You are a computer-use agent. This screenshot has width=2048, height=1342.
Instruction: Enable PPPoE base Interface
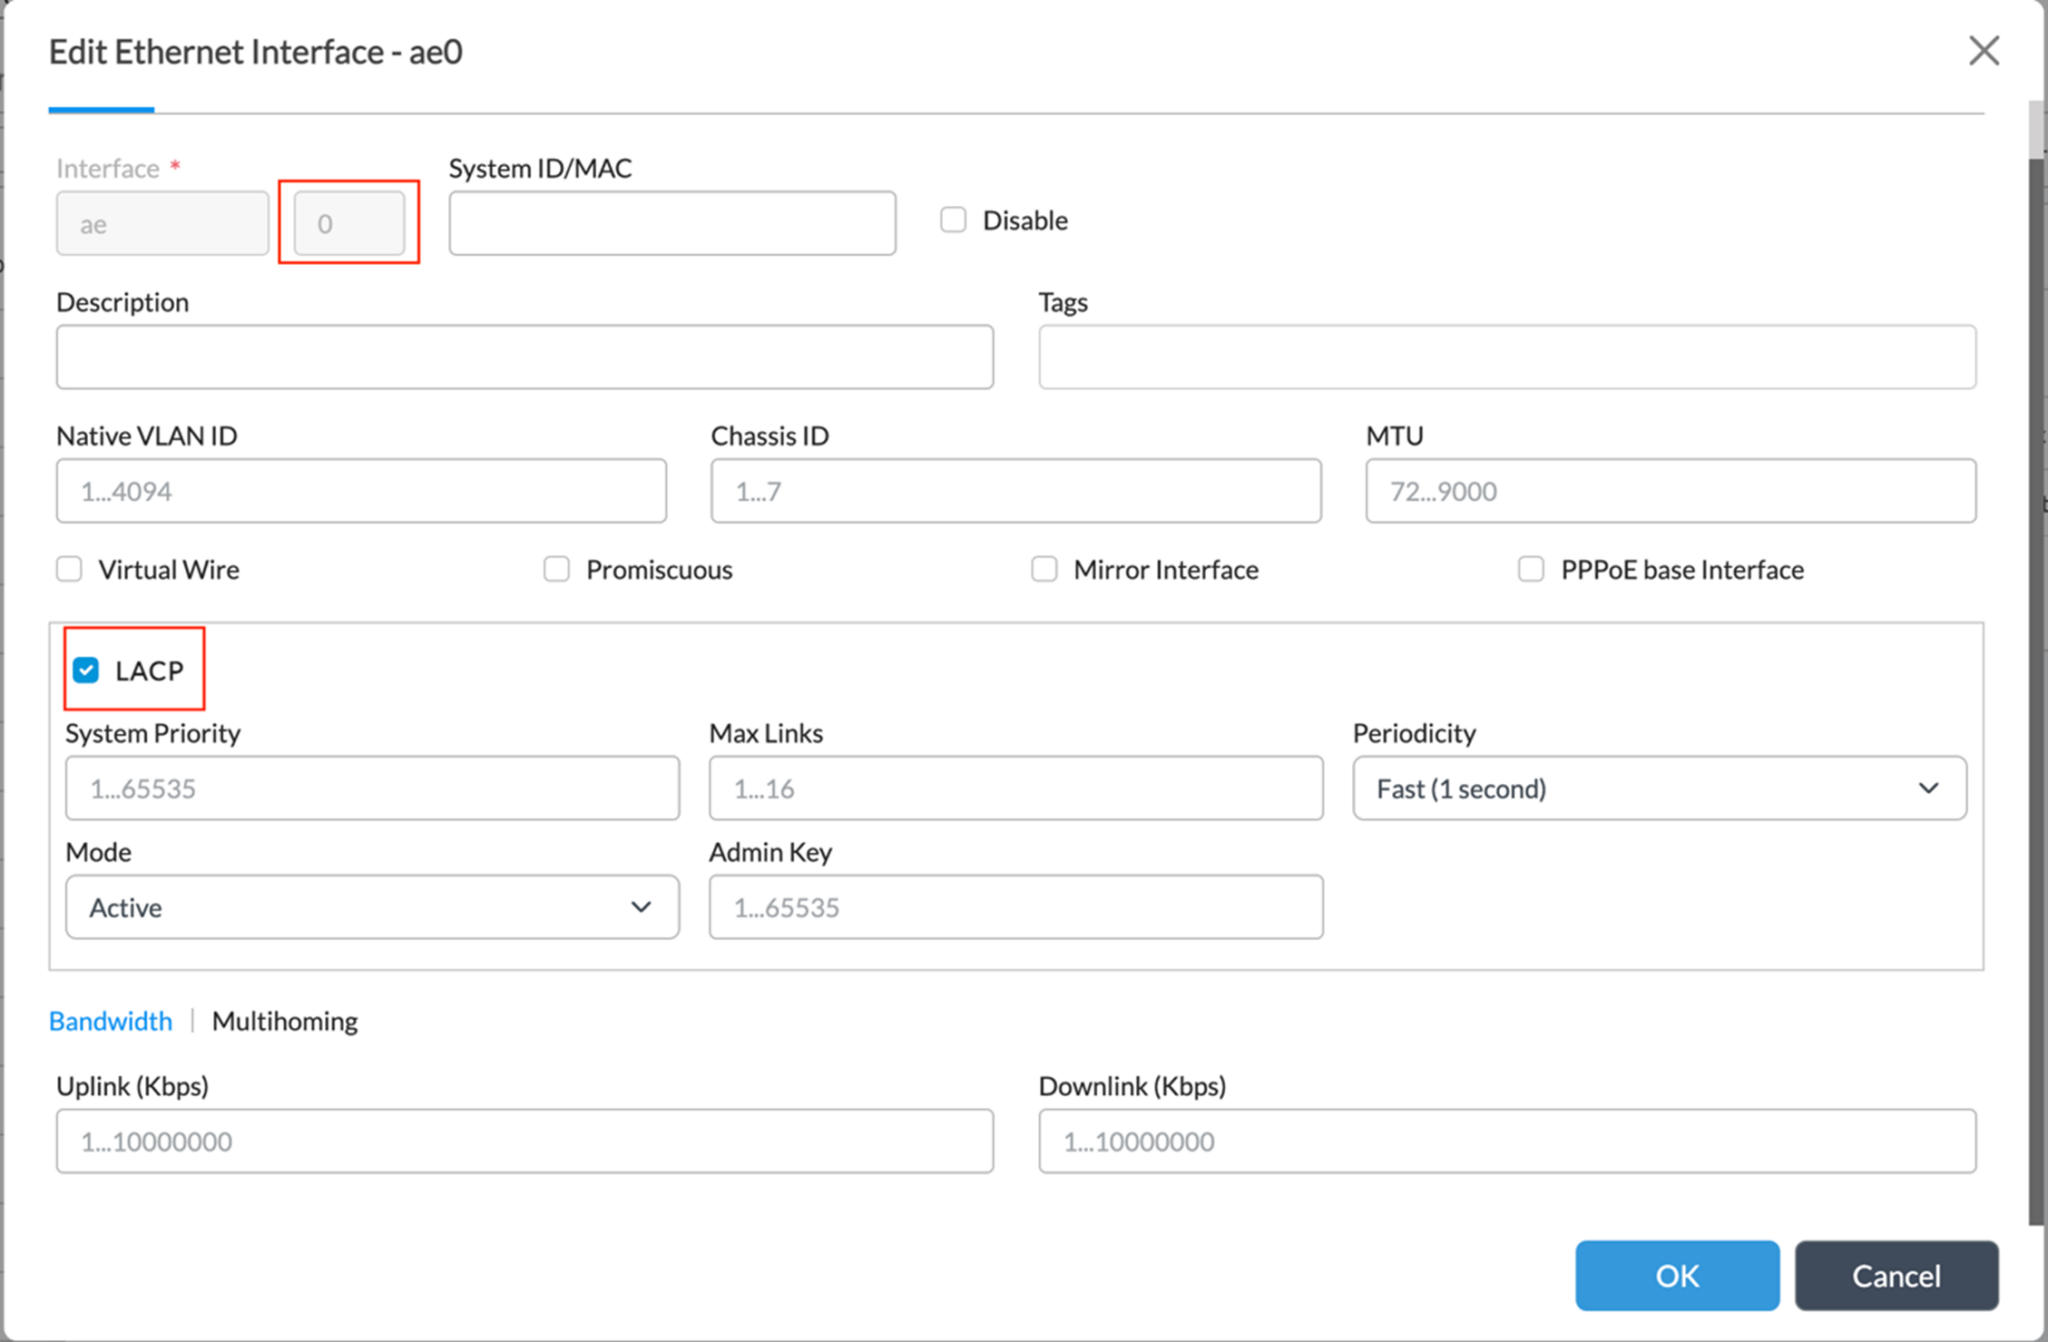1531,568
